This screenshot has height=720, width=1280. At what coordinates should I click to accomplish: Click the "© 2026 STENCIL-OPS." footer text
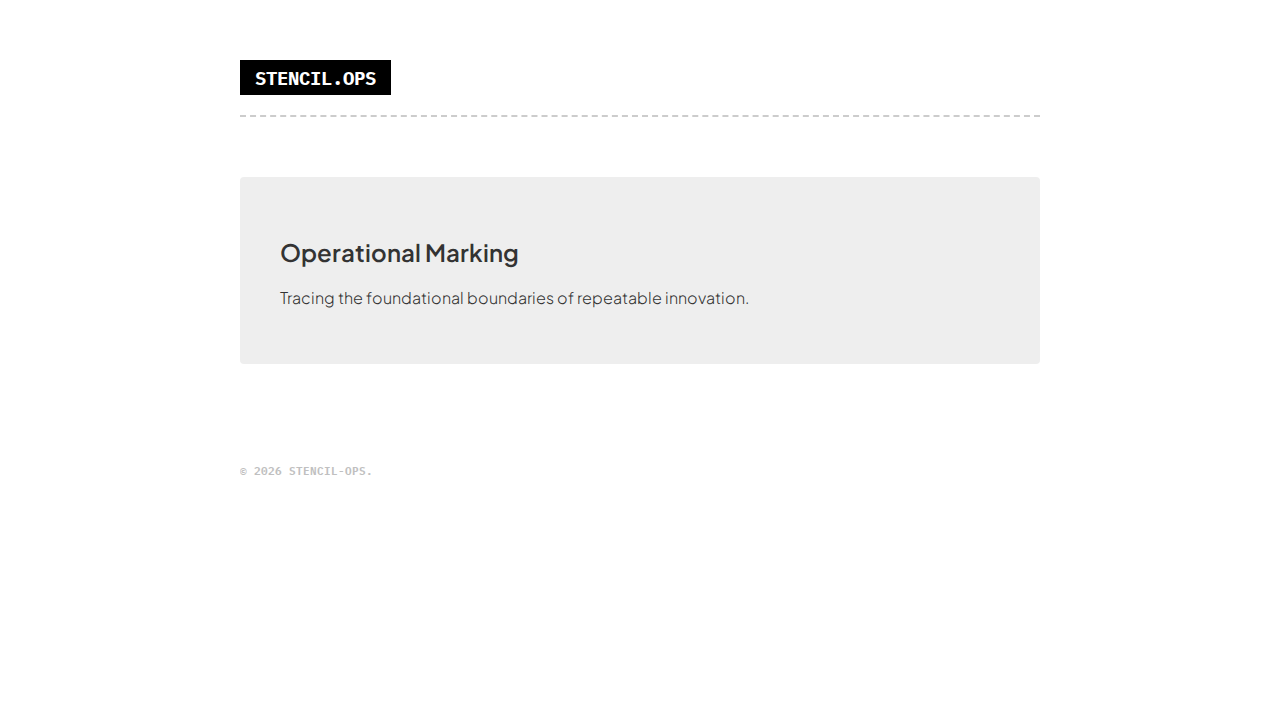point(306,471)
